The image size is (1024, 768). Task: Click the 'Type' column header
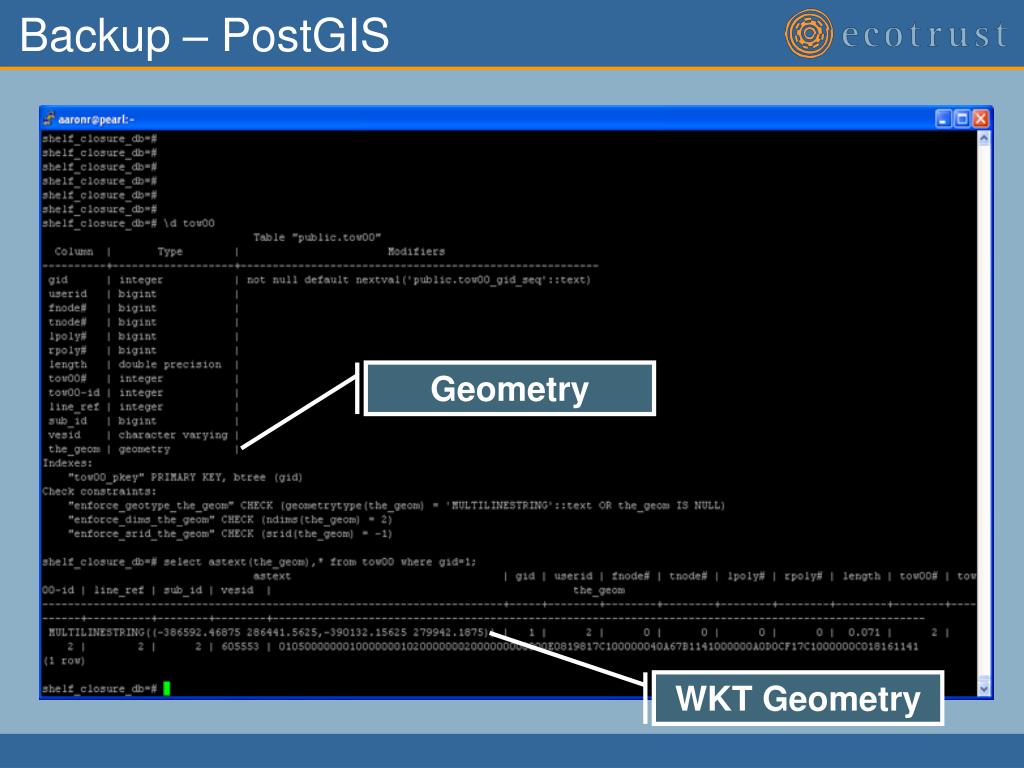tap(170, 251)
